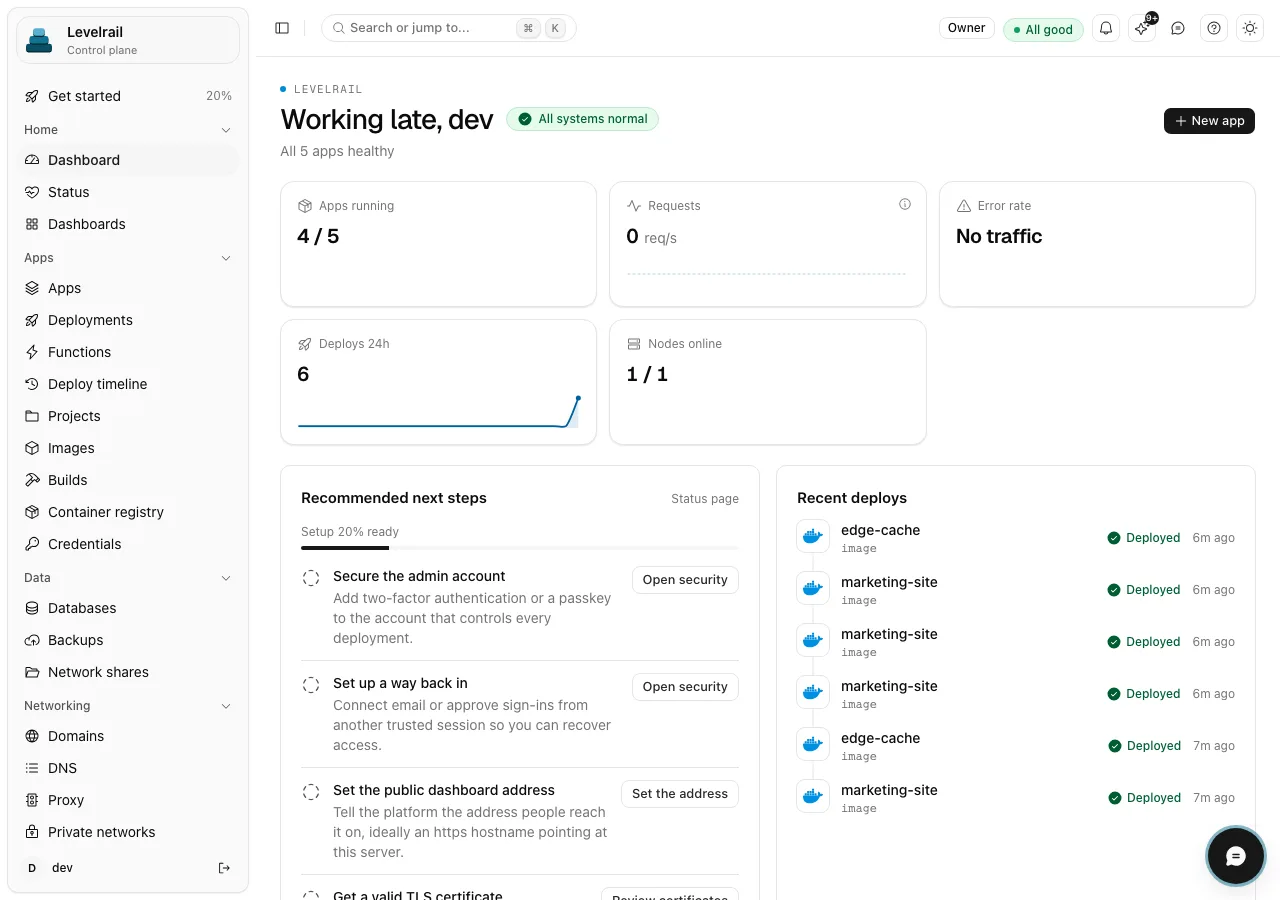Screen dimensions: 1280x900
Task: Open the floating chat widget button
Action: point(1236,856)
